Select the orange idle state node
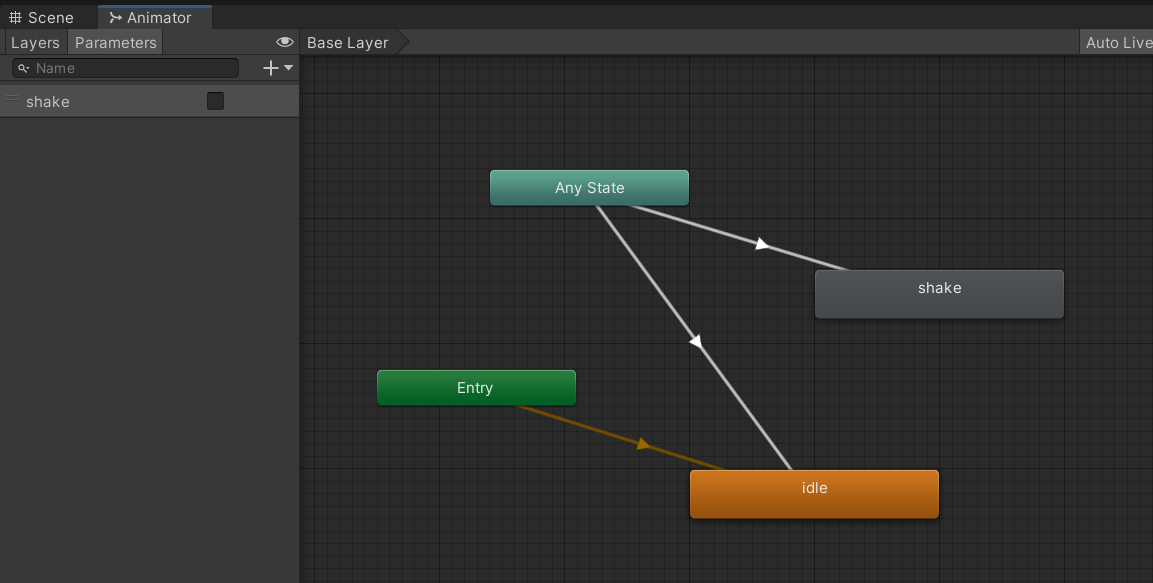The width and height of the screenshot is (1153, 583). click(814, 494)
